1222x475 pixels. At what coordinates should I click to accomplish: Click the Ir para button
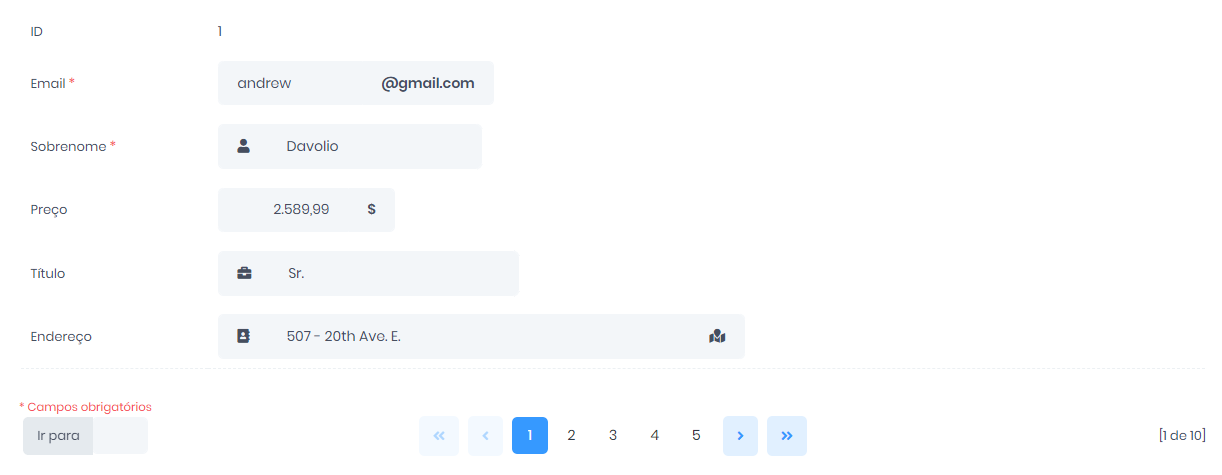[x=58, y=436]
